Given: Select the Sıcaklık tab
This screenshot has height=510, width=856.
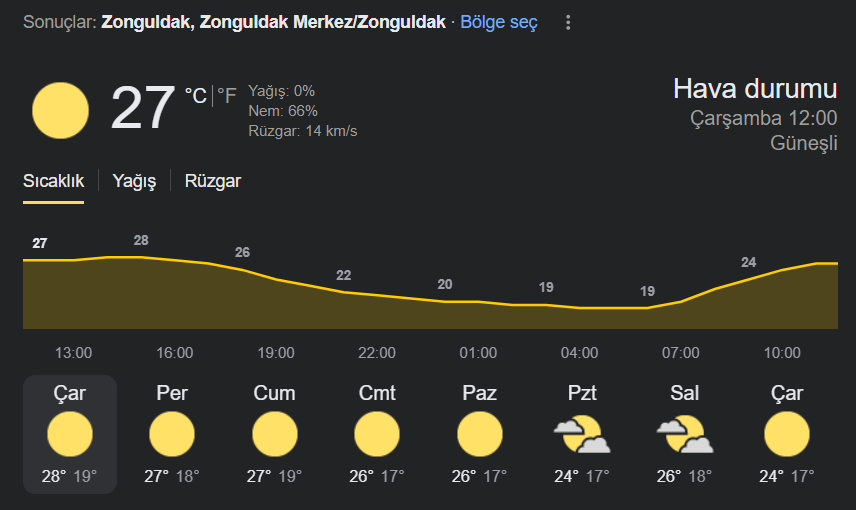Looking at the screenshot, I should tap(54, 181).
